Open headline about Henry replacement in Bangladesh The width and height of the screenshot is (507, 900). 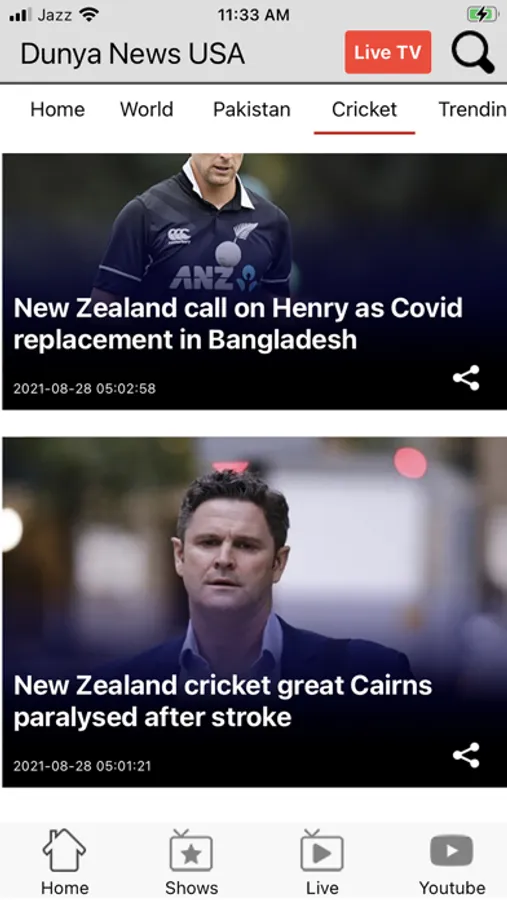pyautogui.click(x=238, y=324)
